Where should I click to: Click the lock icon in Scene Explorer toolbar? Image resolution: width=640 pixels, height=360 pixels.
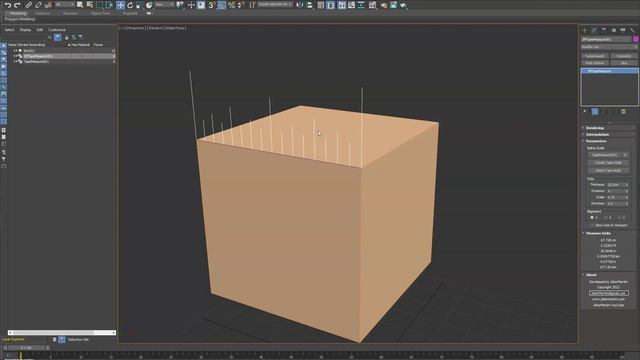pos(67,37)
